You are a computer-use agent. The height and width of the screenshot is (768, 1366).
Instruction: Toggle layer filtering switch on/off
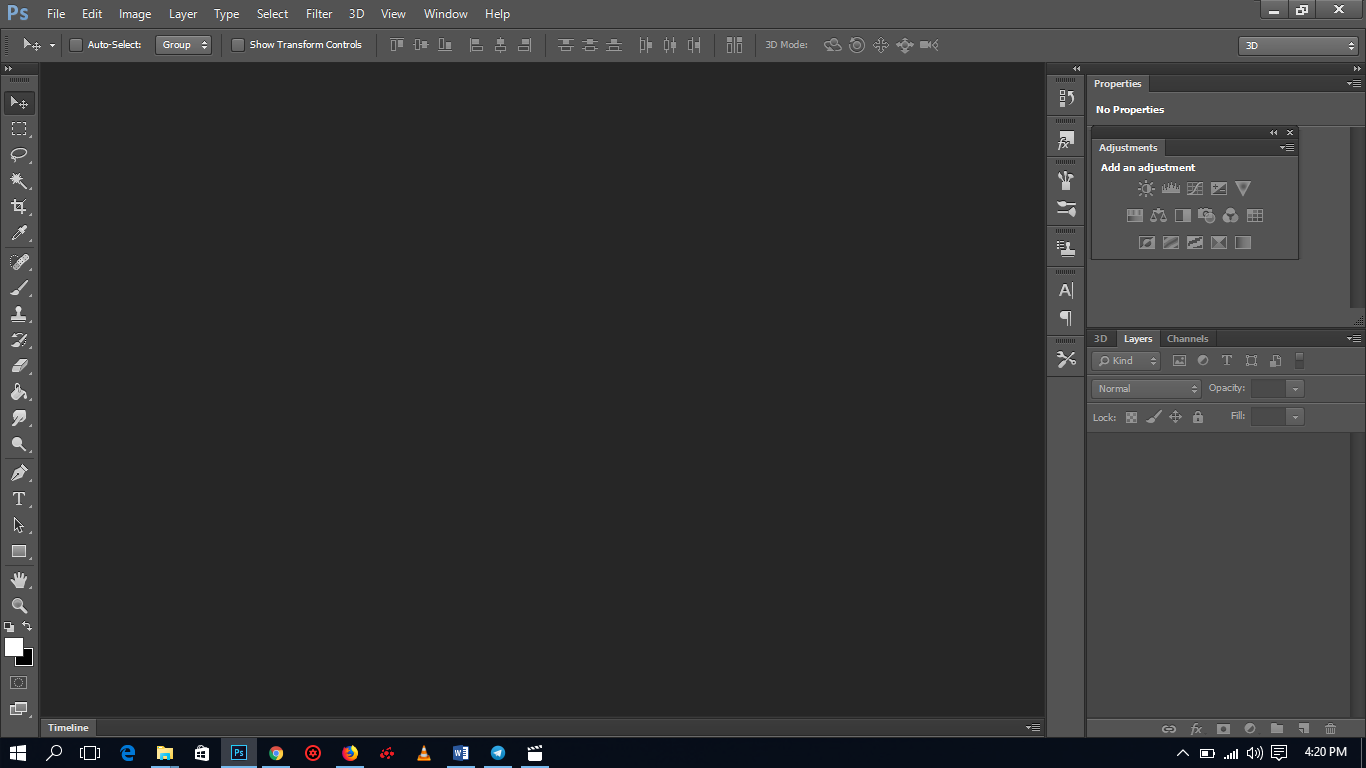pyautogui.click(x=1299, y=361)
